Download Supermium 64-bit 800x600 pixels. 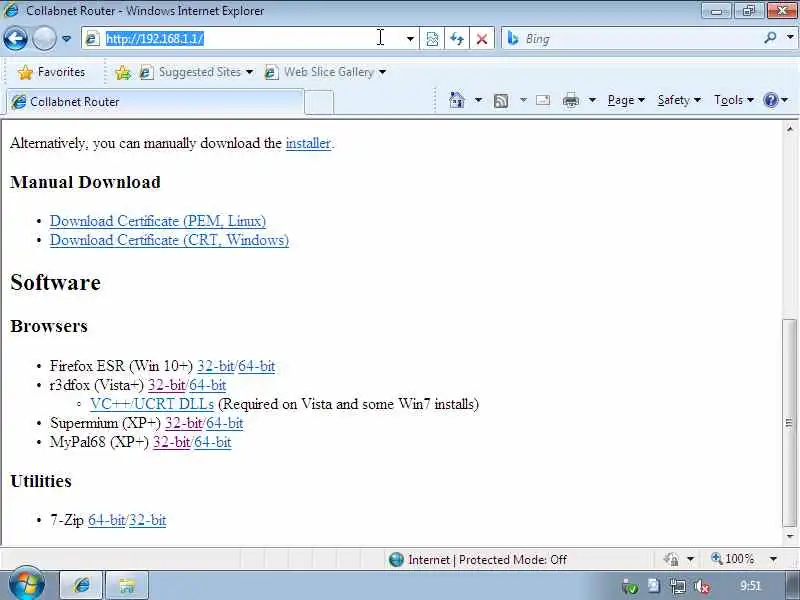tap(224, 423)
